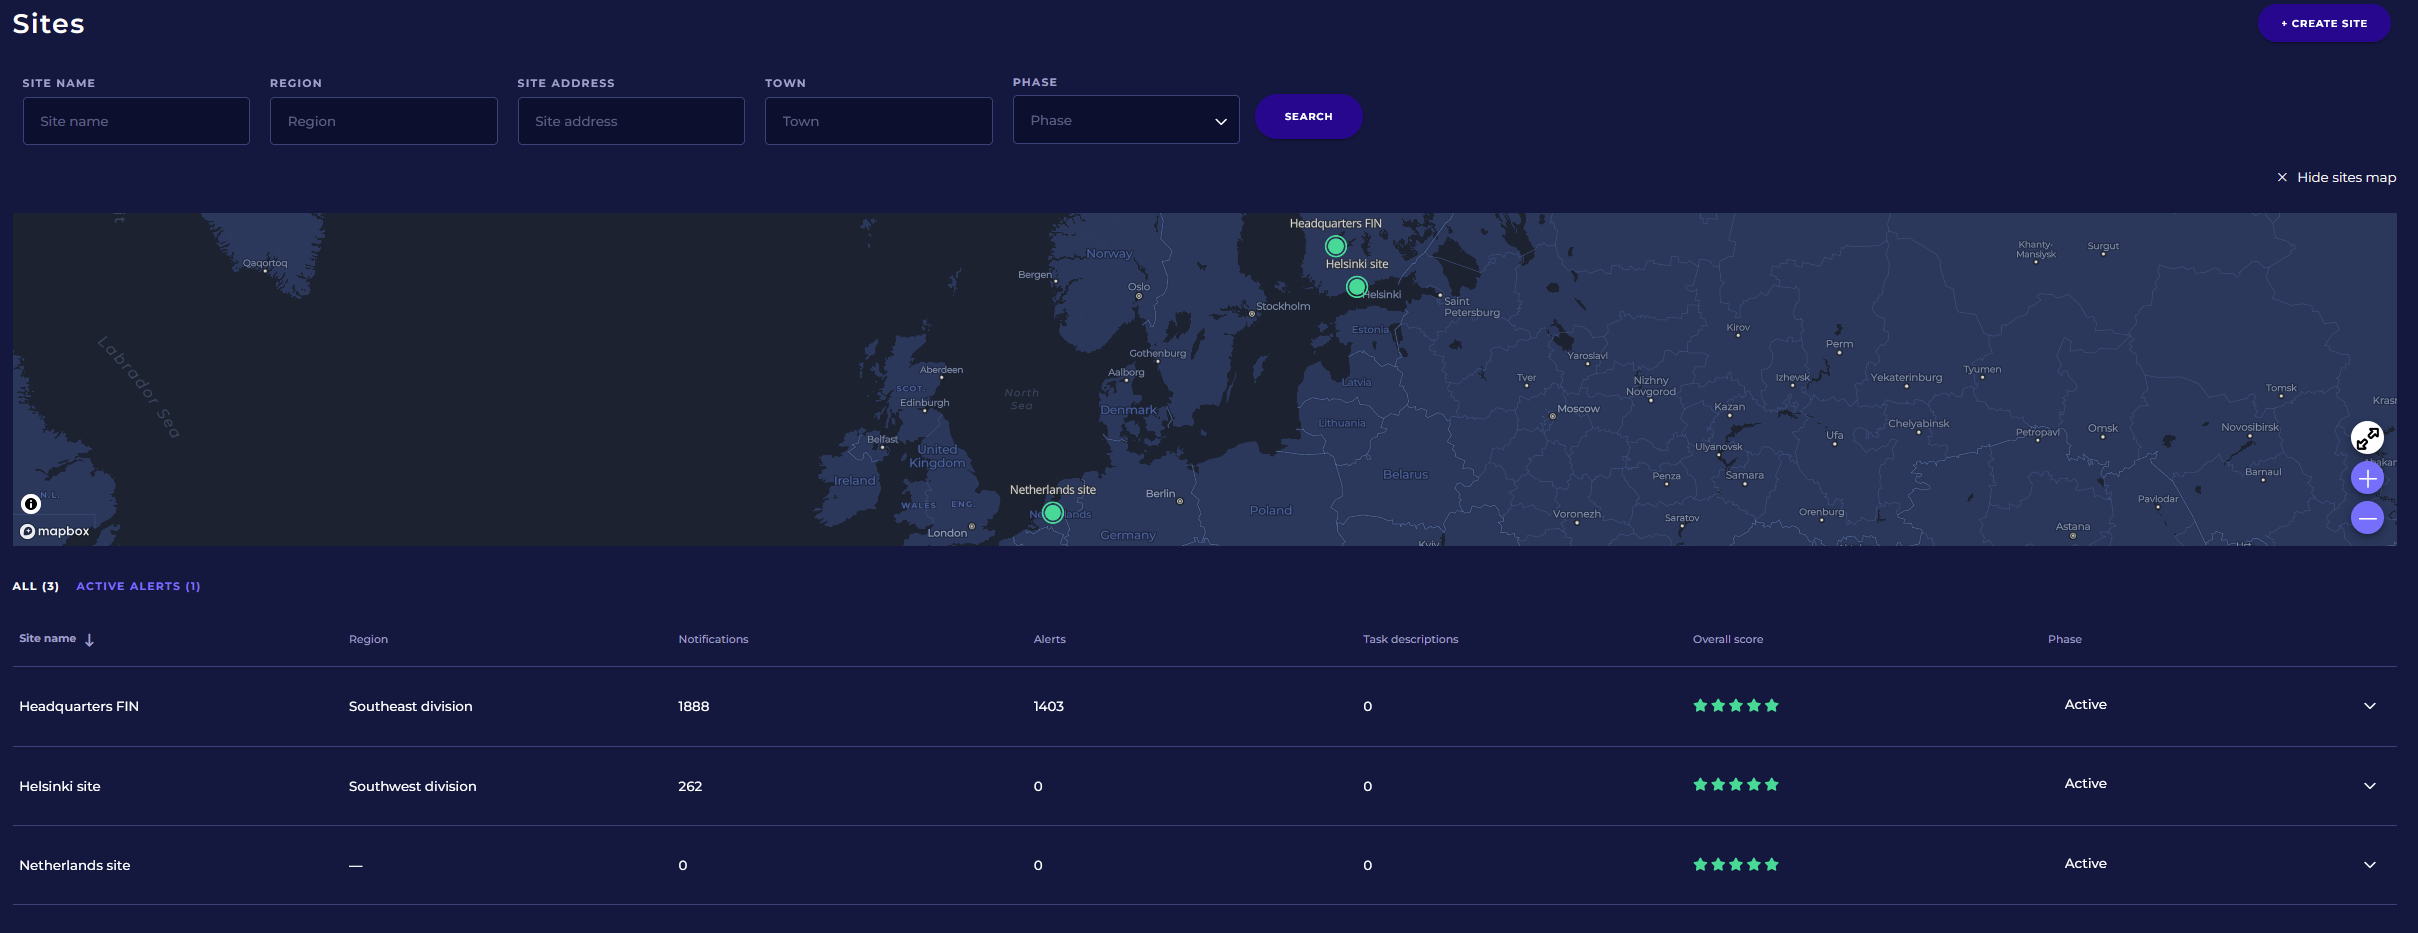This screenshot has height=933, width=2418.
Task: Focus the Site name input field
Action: (x=136, y=121)
